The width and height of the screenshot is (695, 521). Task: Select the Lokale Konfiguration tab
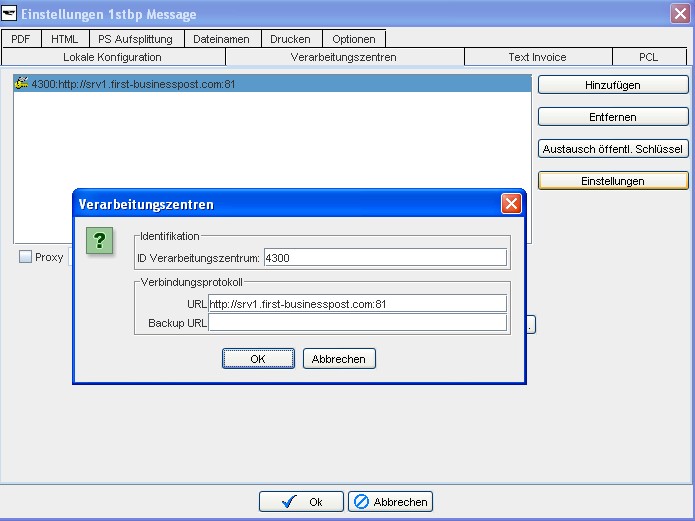(x=113, y=57)
